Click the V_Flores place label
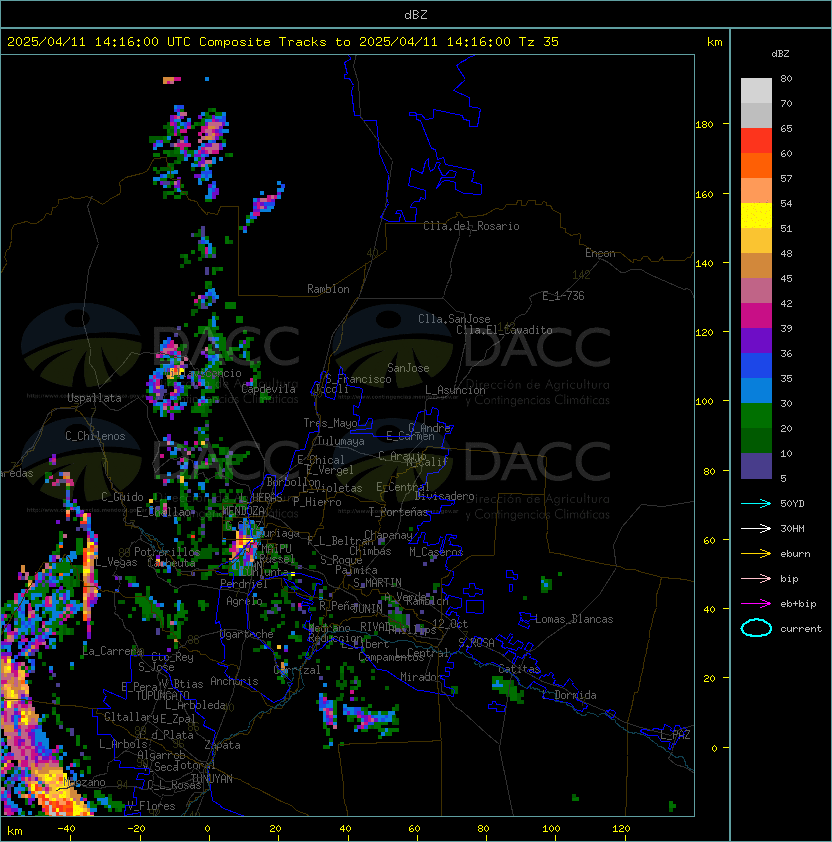This screenshot has width=832, height=842. [151, 806]
